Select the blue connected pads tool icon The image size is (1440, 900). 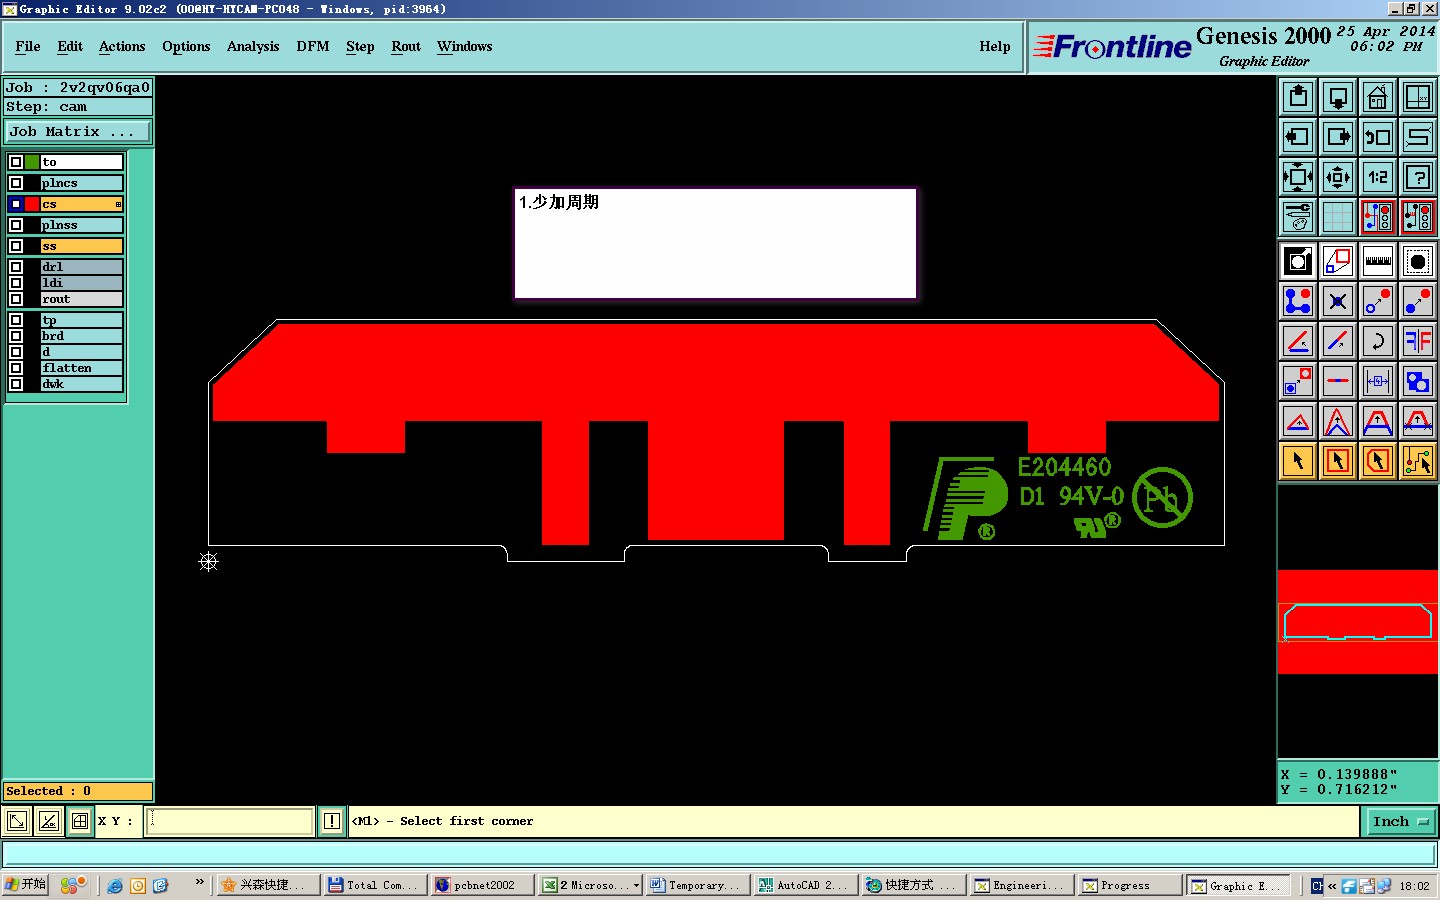point(1298,301)
